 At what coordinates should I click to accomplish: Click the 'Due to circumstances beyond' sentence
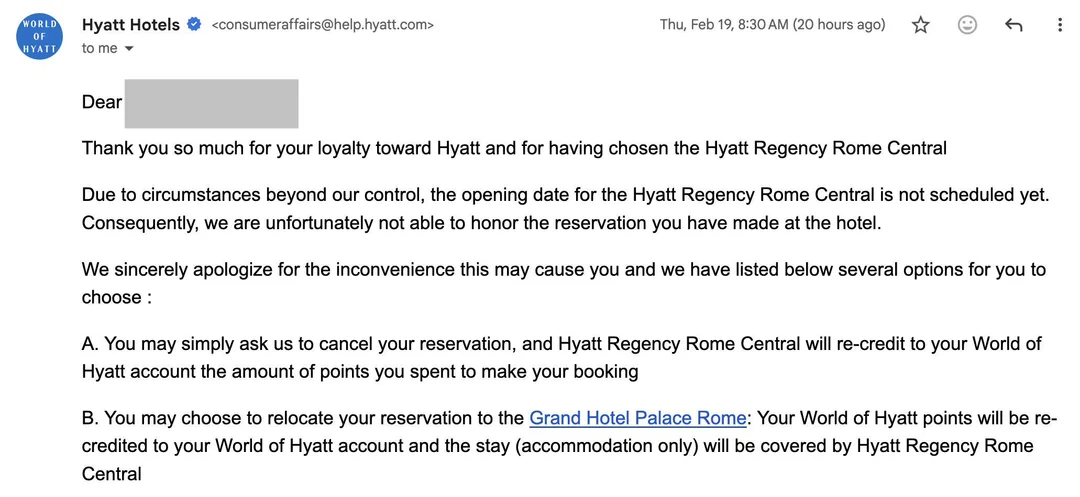[565, 195]
